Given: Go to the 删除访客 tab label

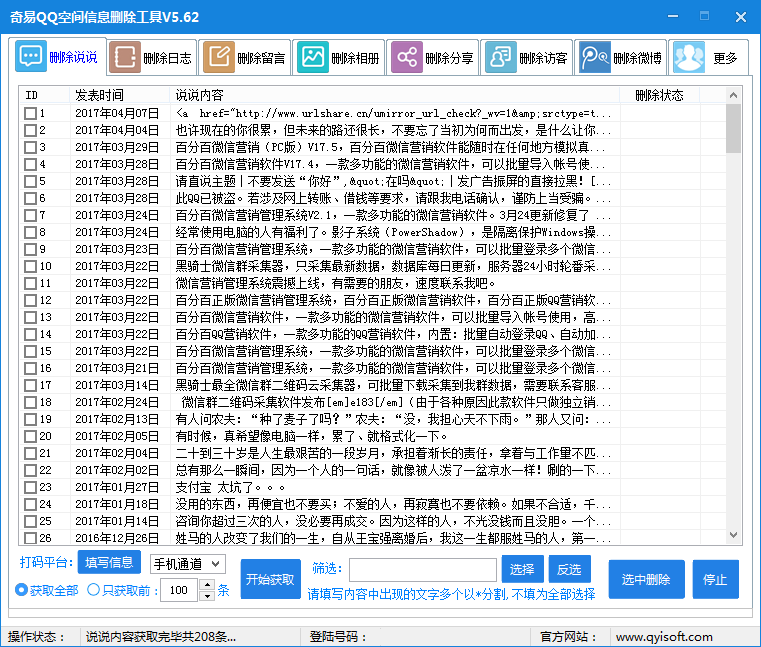Looking at the screenshot, I should (543, 59).
